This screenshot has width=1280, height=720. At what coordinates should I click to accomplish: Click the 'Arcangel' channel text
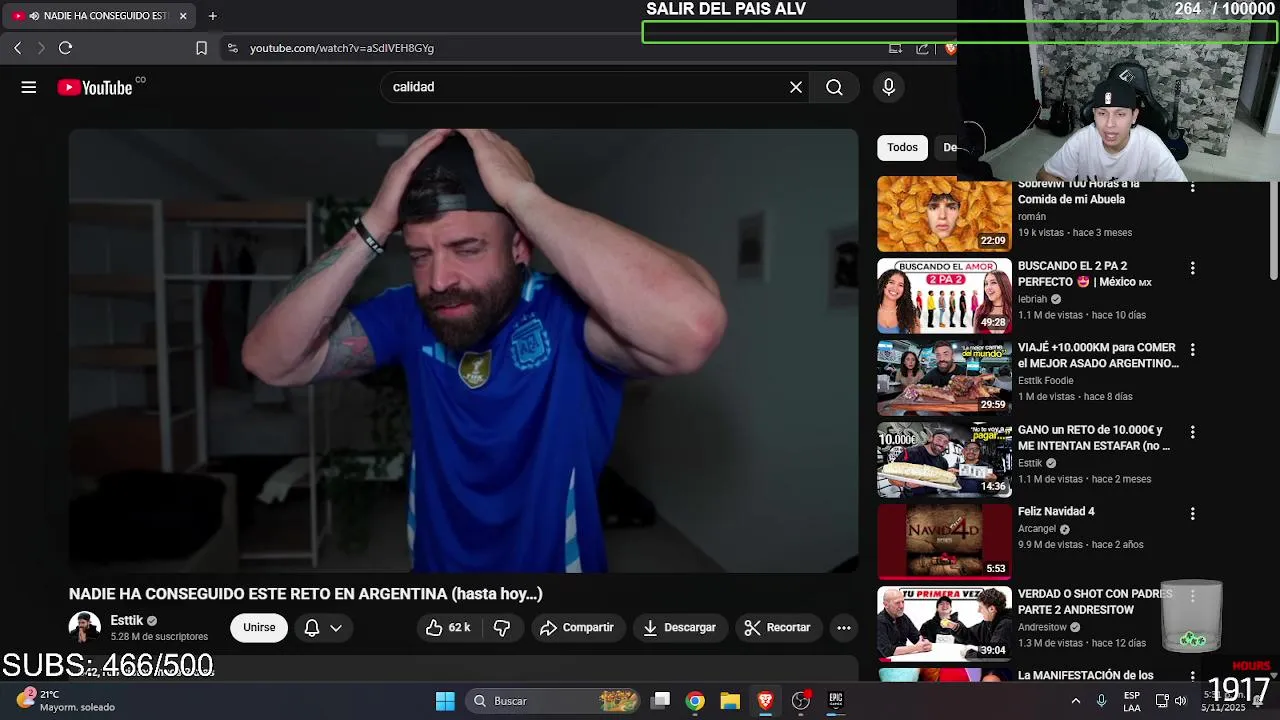(x=1037, y=529)
